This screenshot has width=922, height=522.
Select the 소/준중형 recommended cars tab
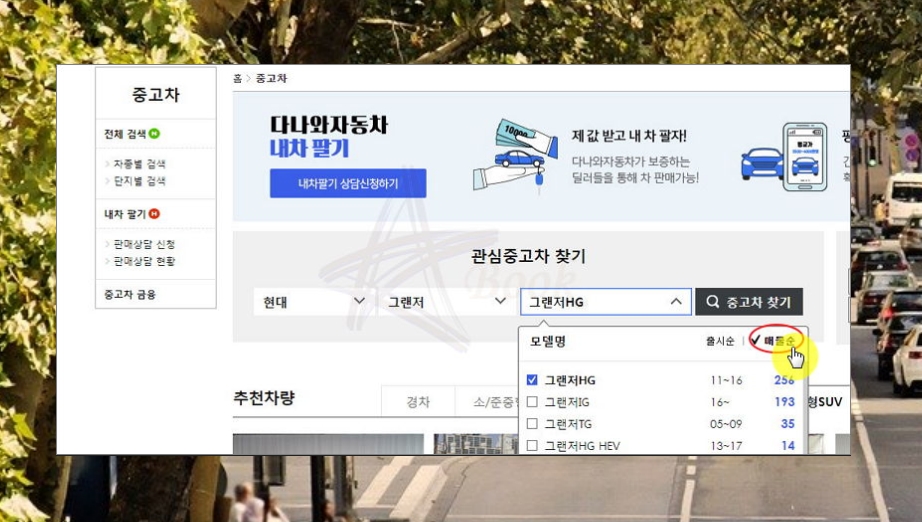(487, 401)
